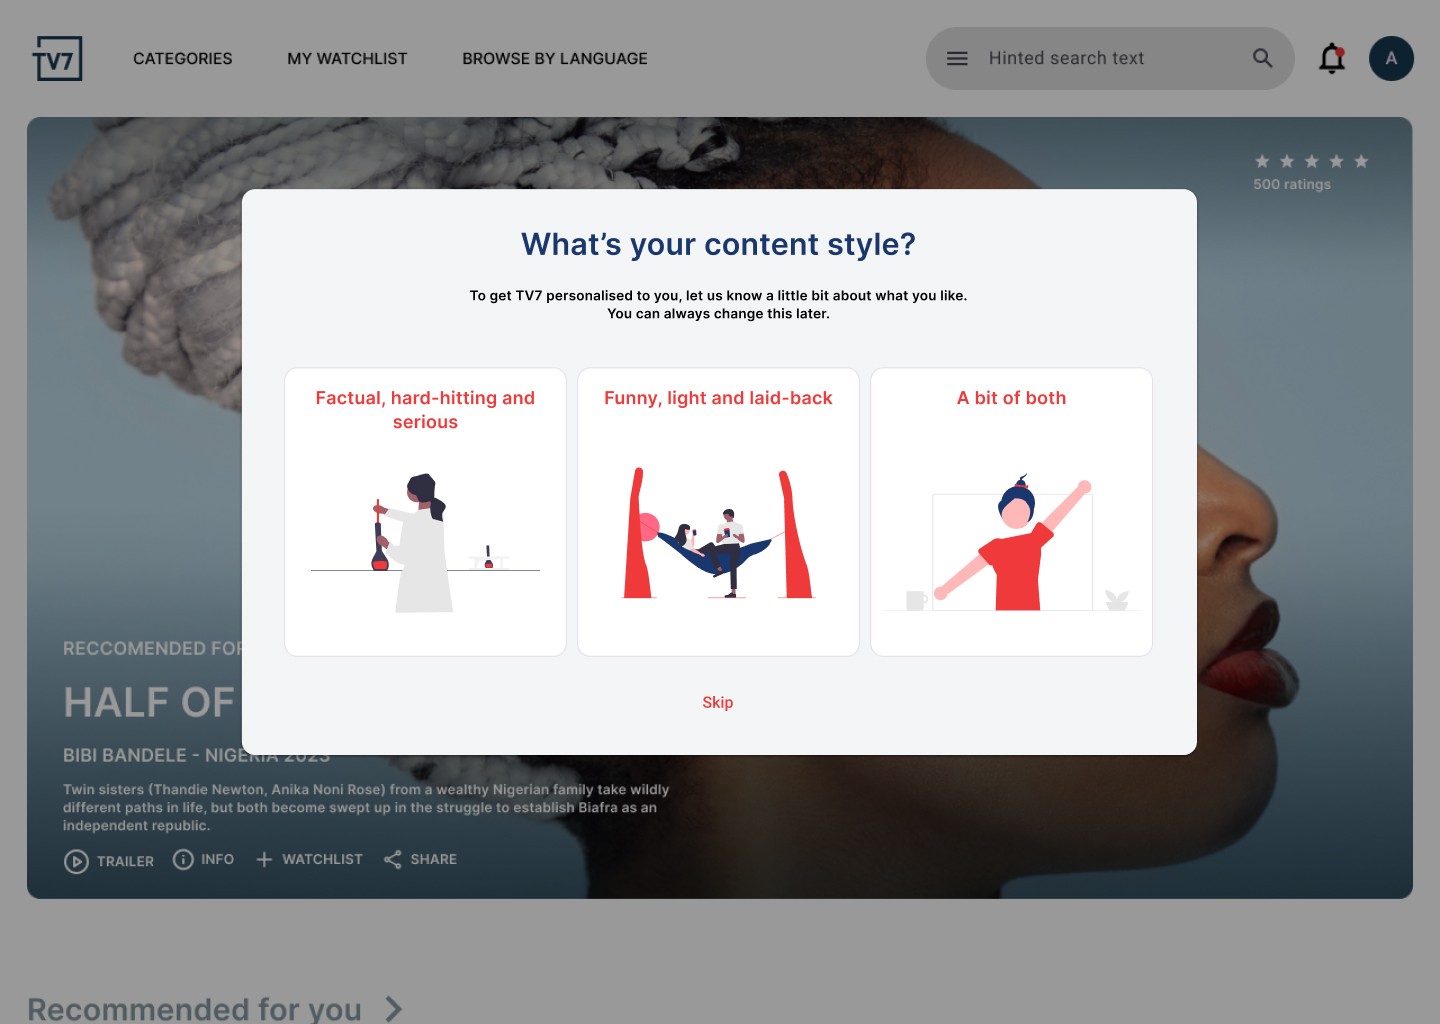Click the plus Watchlist icon
1440x1024 pixels.
264,859
